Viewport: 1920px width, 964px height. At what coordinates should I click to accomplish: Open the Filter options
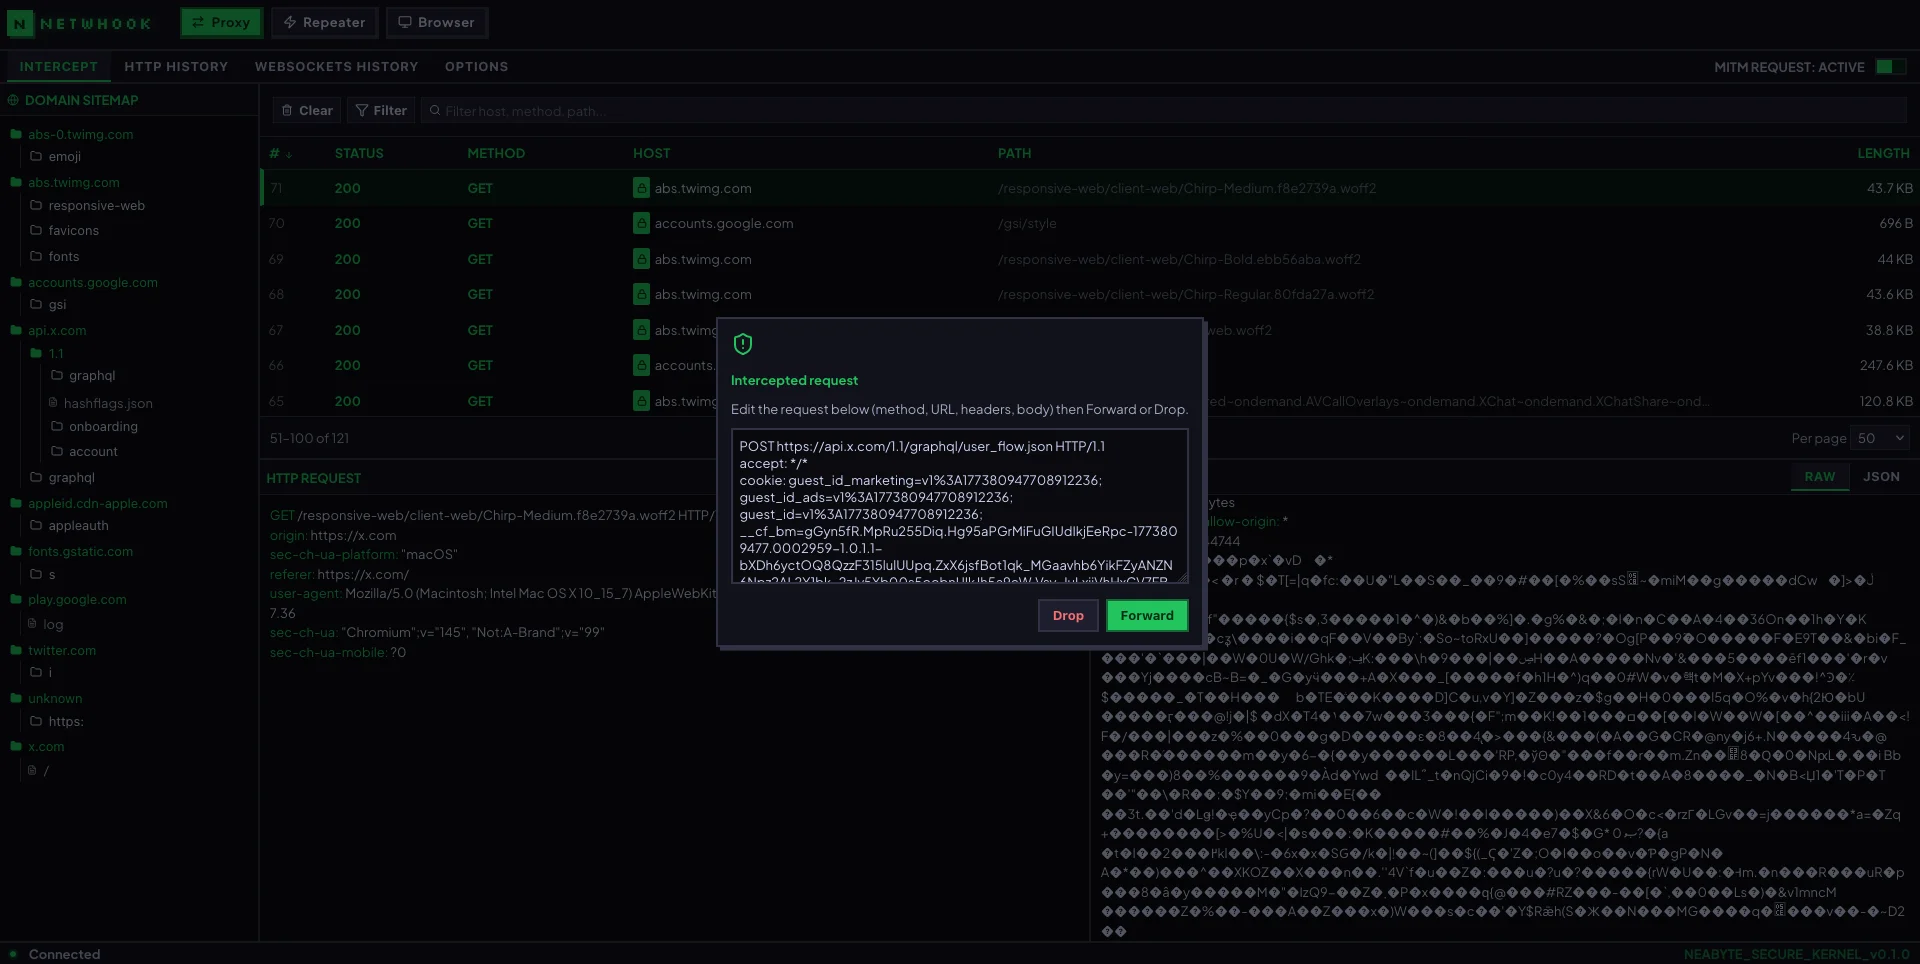(381, 110)
